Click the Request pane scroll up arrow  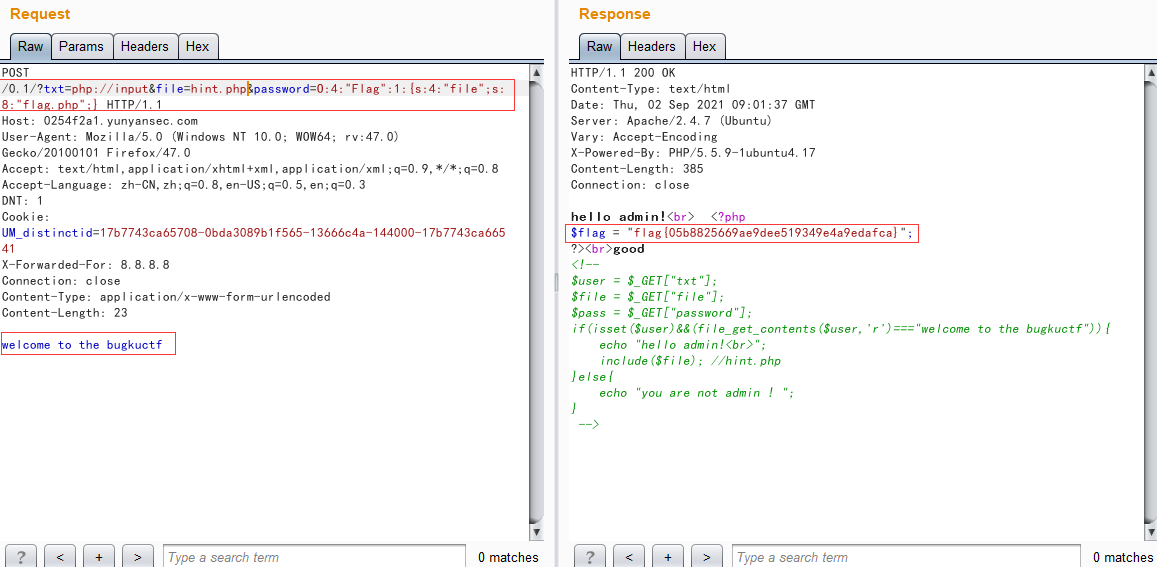(536, 72)
